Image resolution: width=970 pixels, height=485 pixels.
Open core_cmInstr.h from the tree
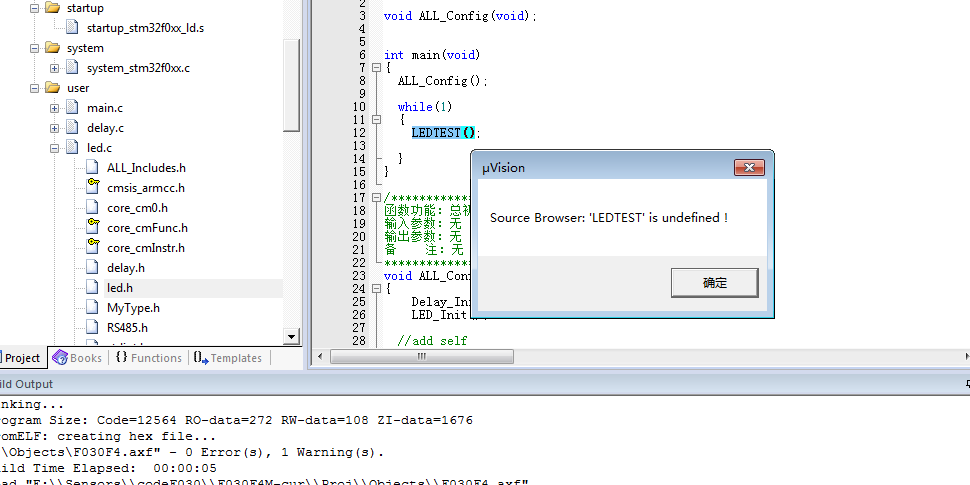tap(146, 248)
